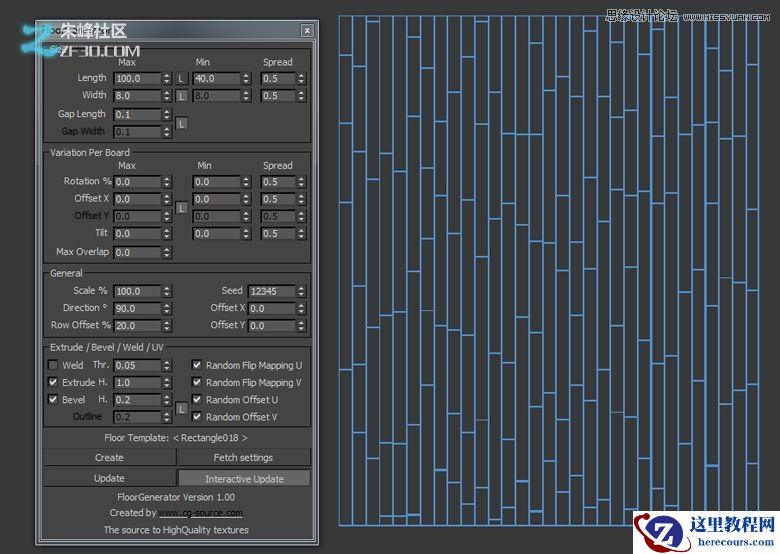Click the Update button

pos(109,478)
